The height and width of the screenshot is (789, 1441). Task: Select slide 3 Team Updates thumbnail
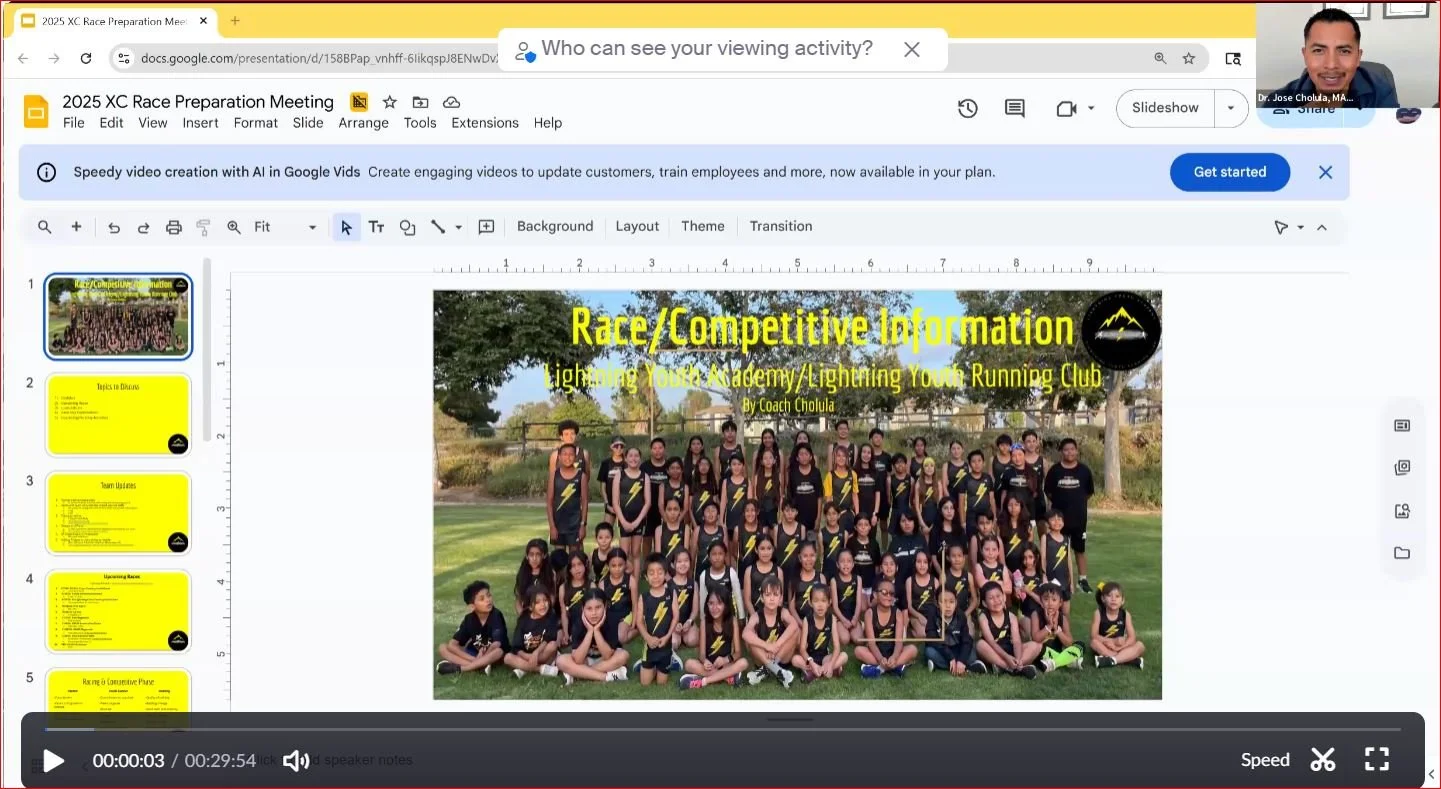pos(118,513)
